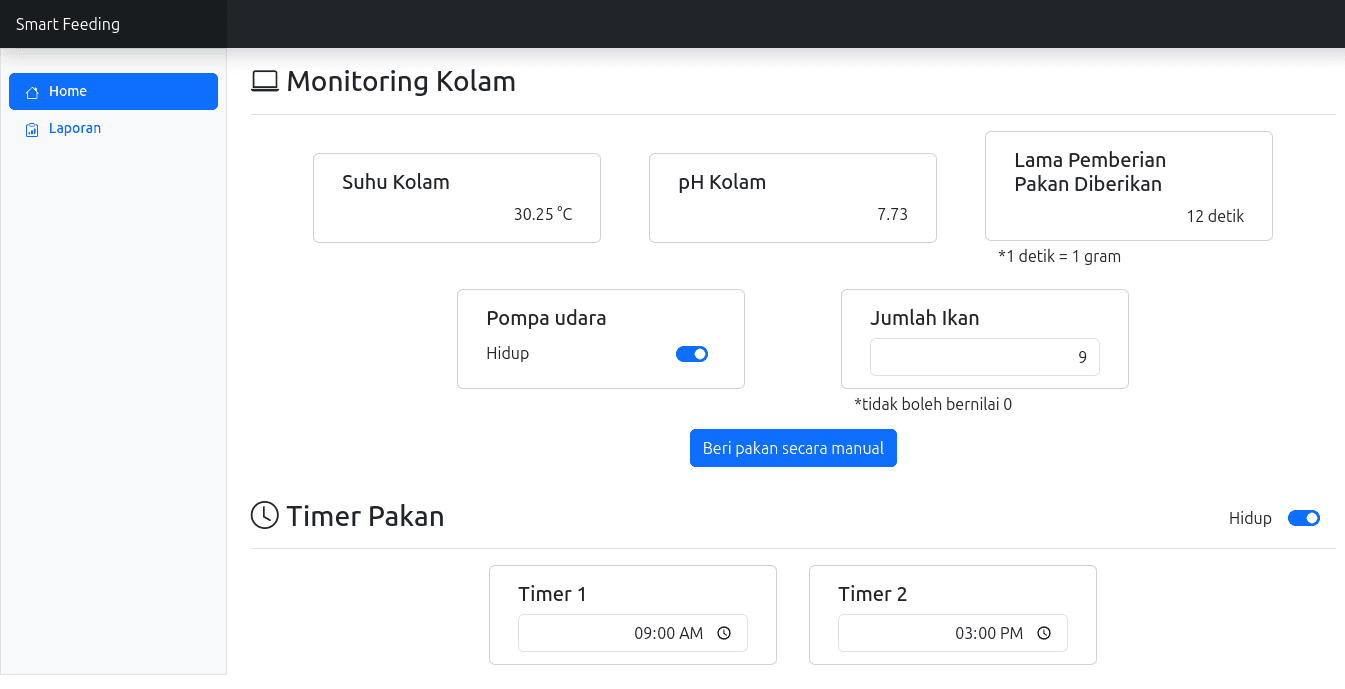1345x689 pixels.
Task: Click Beri pakan secara manual button
Action: 793,448
